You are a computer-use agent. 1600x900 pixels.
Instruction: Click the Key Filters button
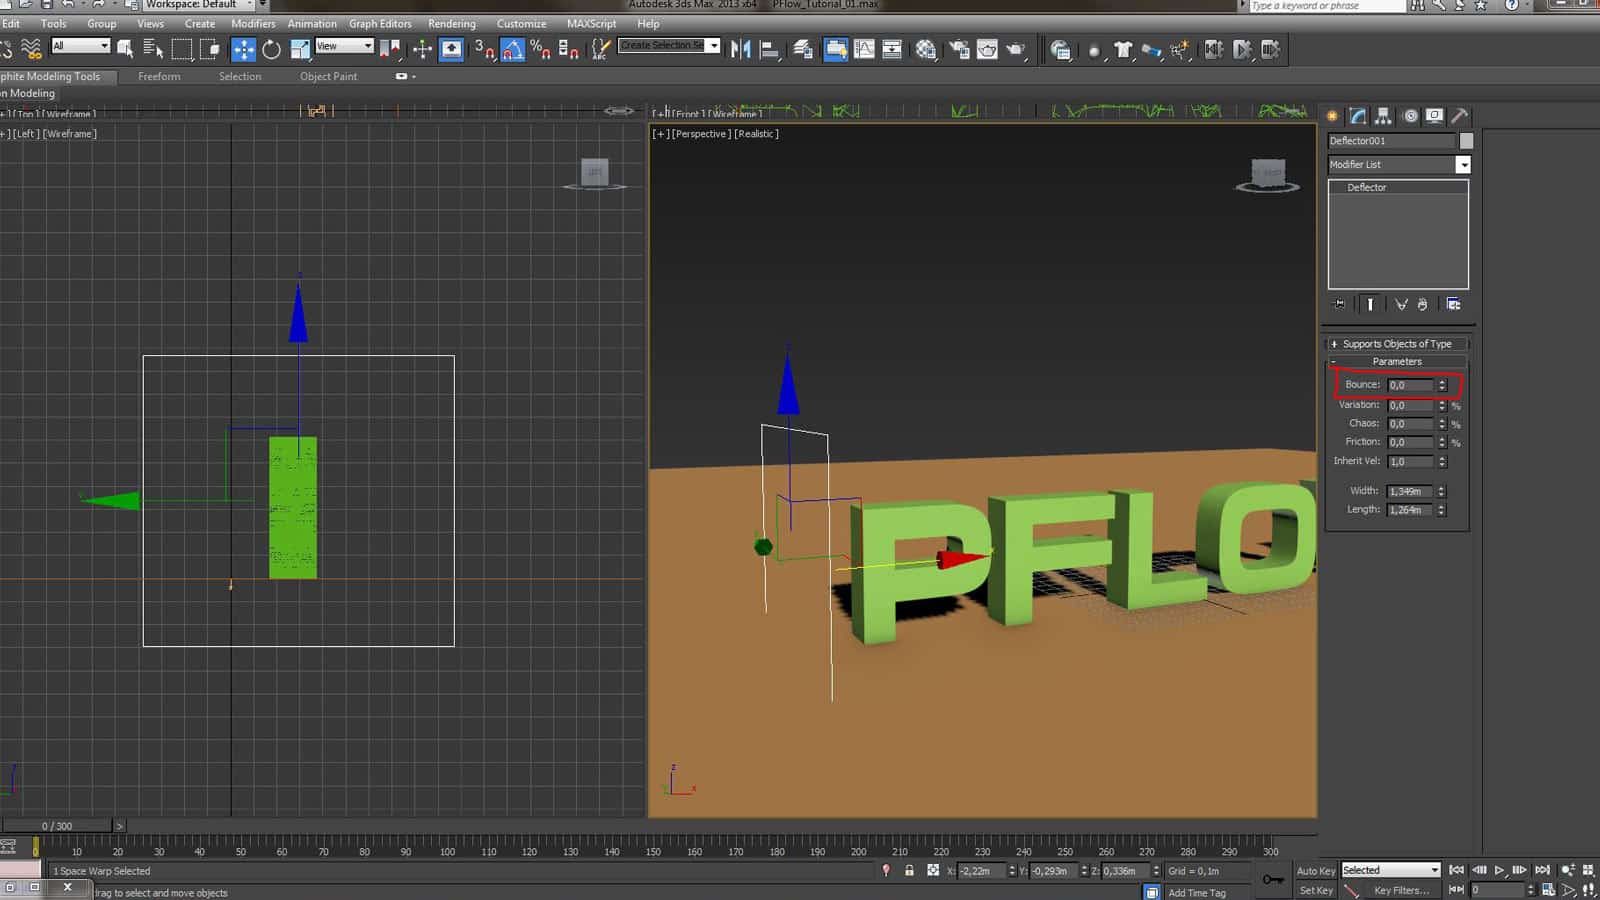[x=1401, y=890]
